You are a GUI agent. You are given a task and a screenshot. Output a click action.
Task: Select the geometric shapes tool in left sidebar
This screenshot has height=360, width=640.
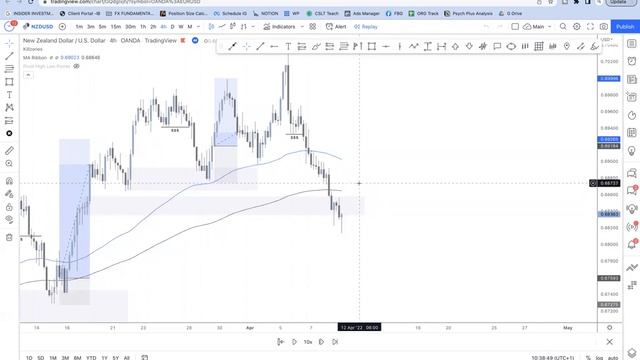click(9, 82)
